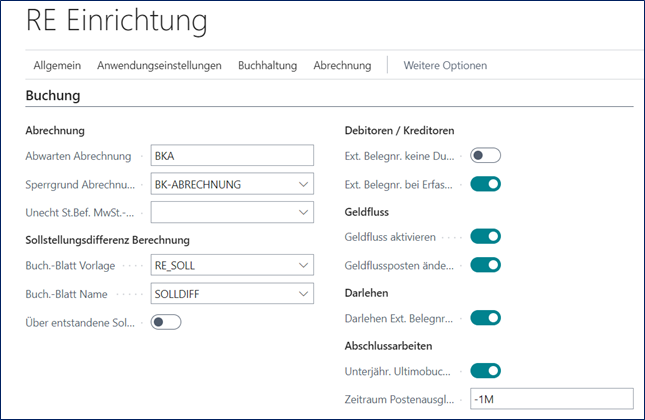This screenshot has height=420, width=645.
Task: Expand the Buch.-Blatt Name dropdown arrow
Action: (x=304, y=294)
